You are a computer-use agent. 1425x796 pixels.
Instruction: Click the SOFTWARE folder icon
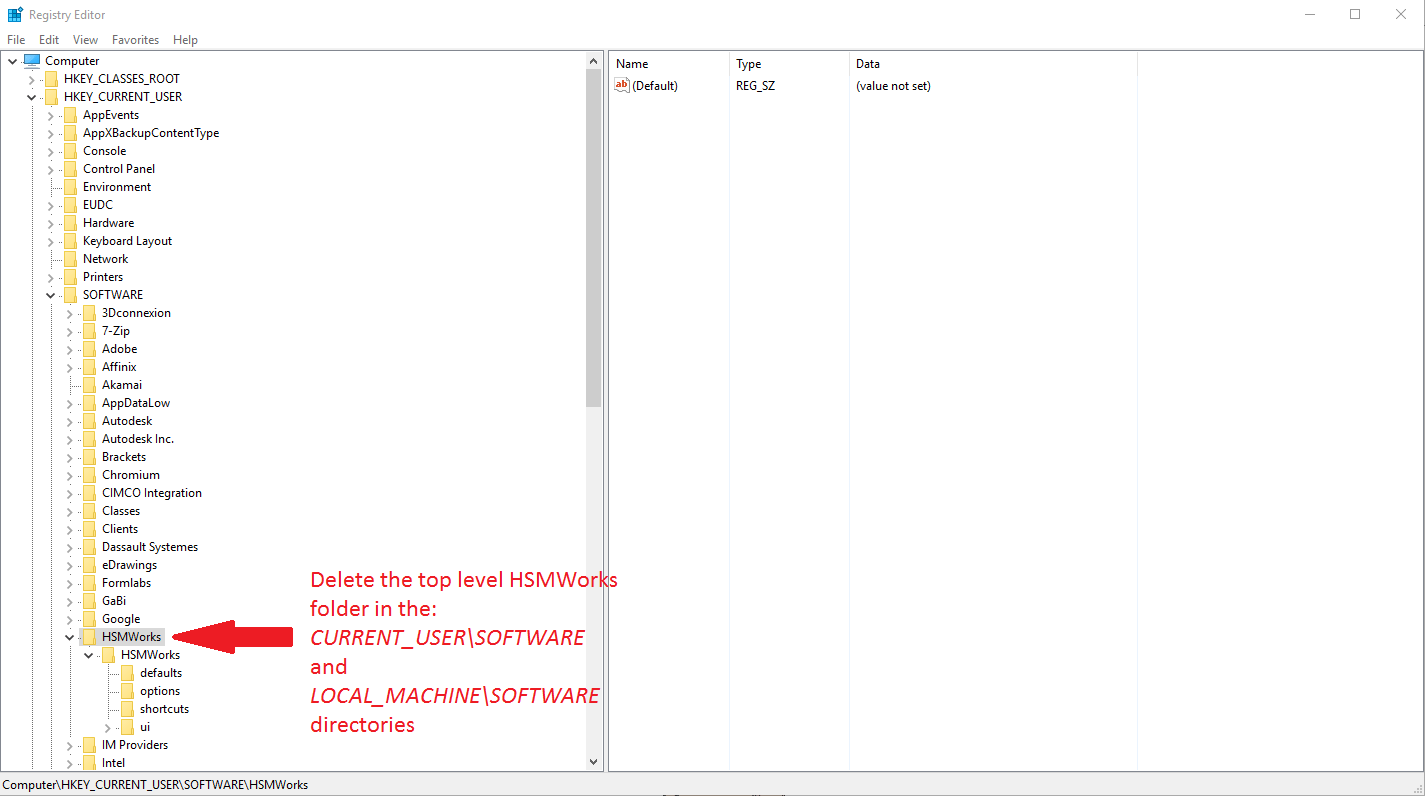click(x=69, y=294)
